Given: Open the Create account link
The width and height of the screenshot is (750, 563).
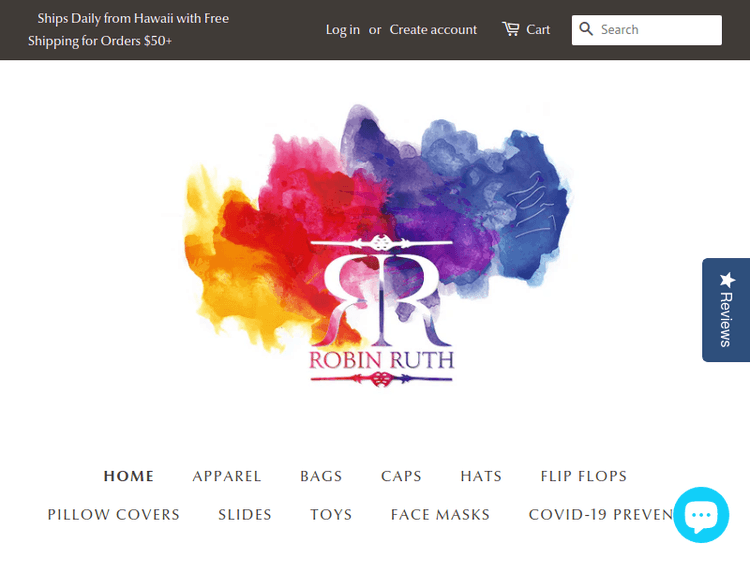Looking at the screenshot, I should pos(433,30).
